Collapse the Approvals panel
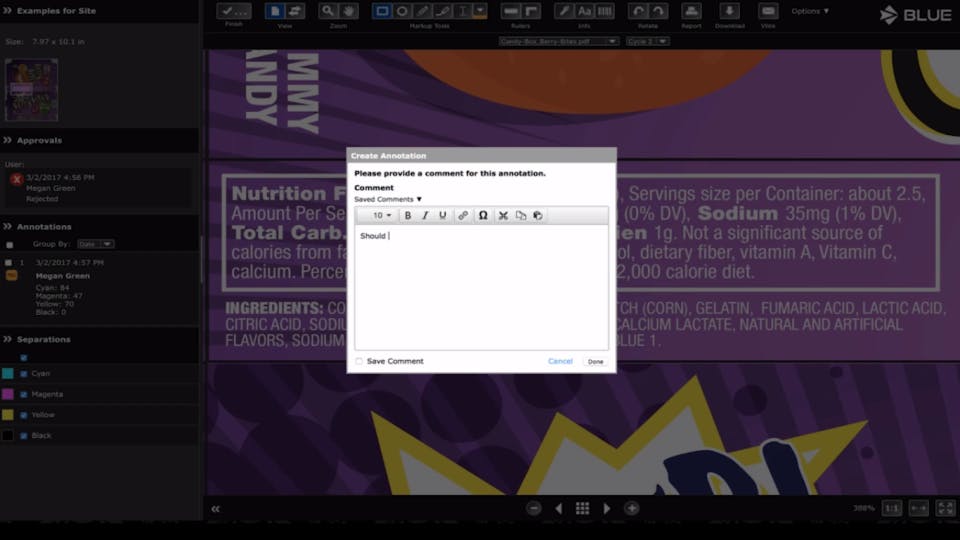The image size is (960, 540). click(x=7, y=140)
